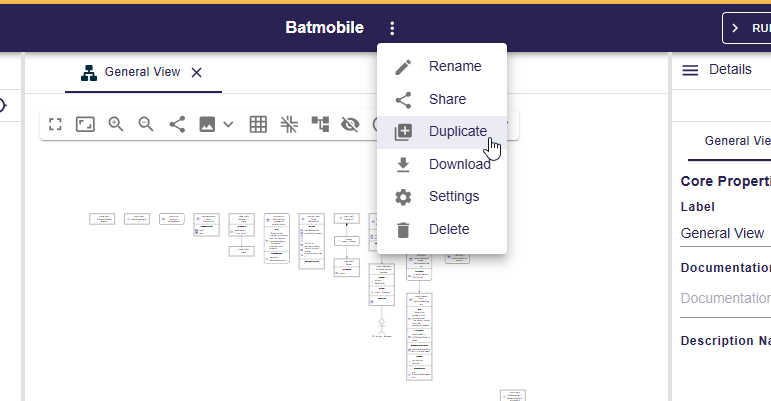Click the fullscreen icon in diagram toolbar
Image resolution: width=771 pixels, height=401 pixels.
56,124
